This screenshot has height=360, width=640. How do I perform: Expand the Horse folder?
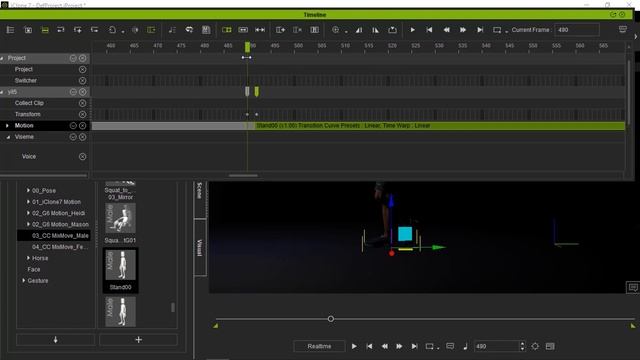point(28,258)
